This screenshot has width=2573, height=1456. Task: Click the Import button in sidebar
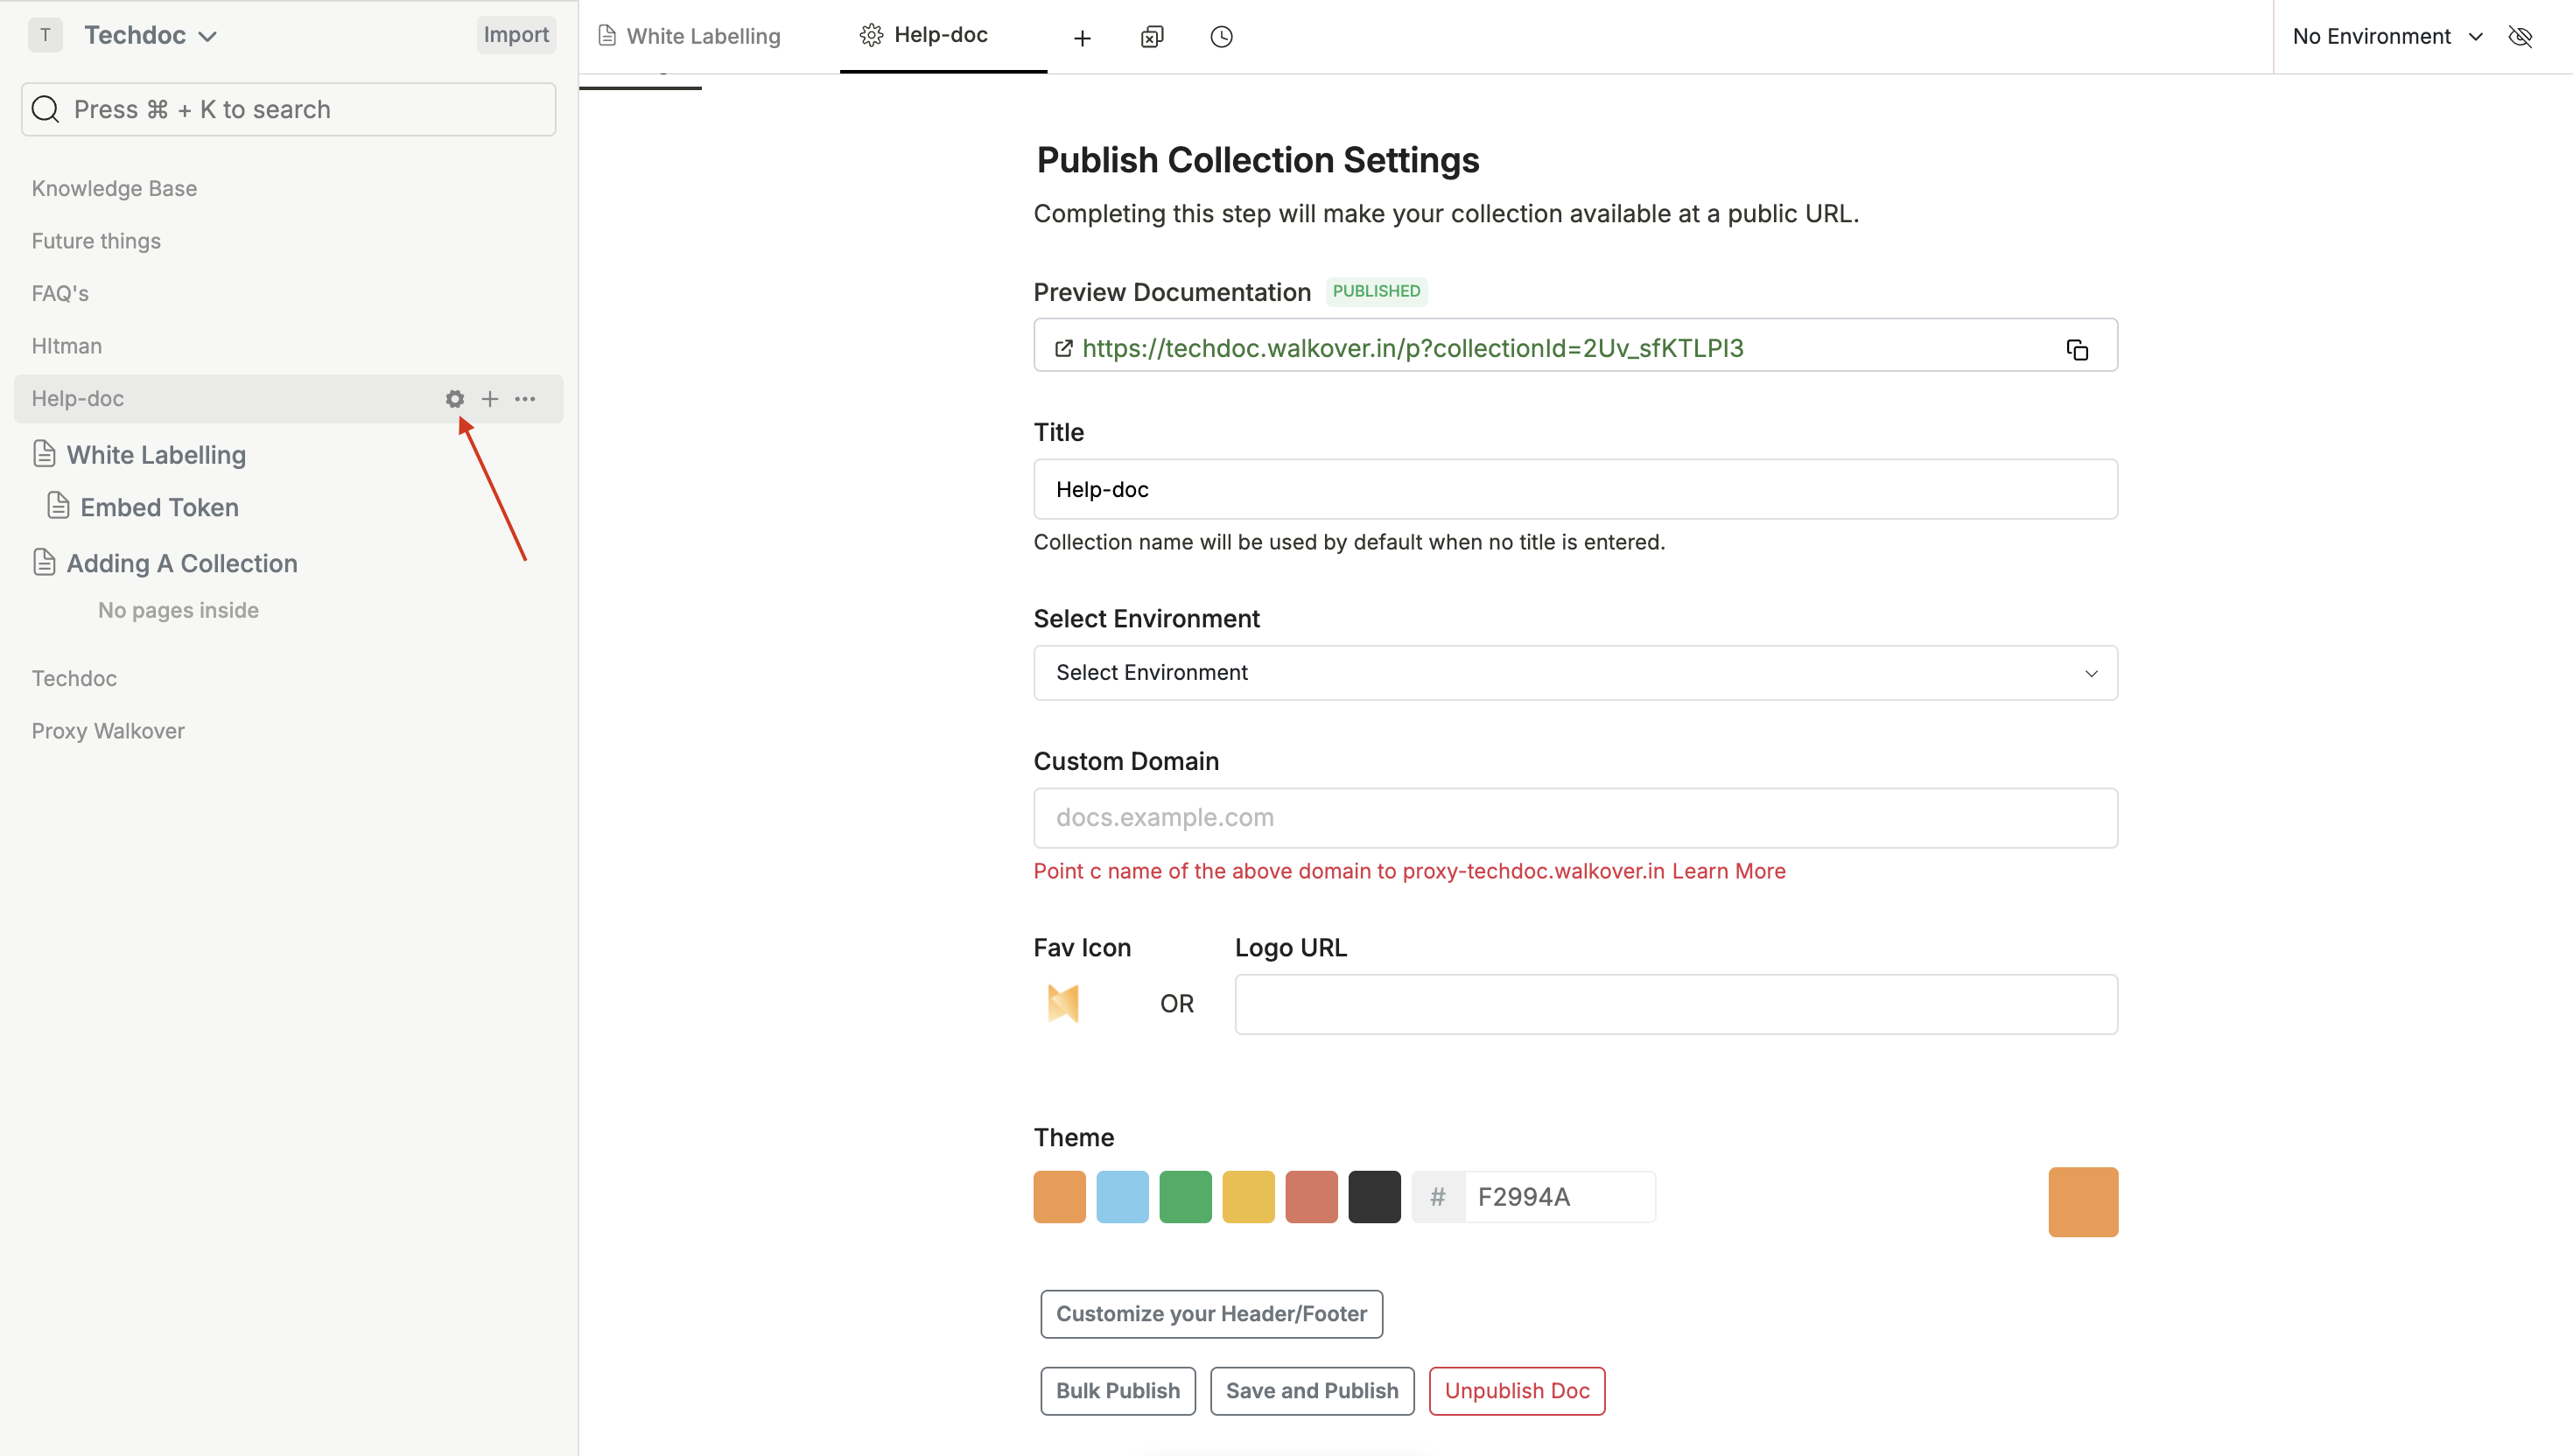[x=516, y=35]
